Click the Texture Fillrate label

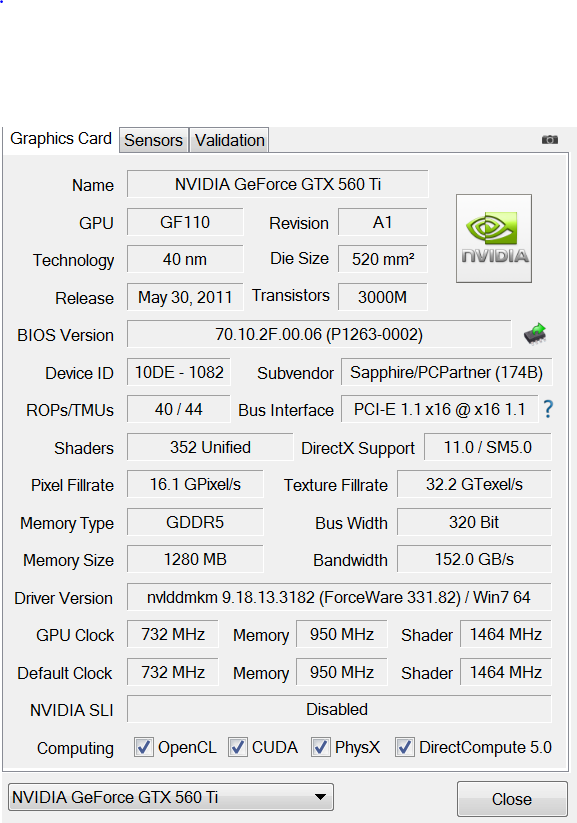[x=335, y=485]
